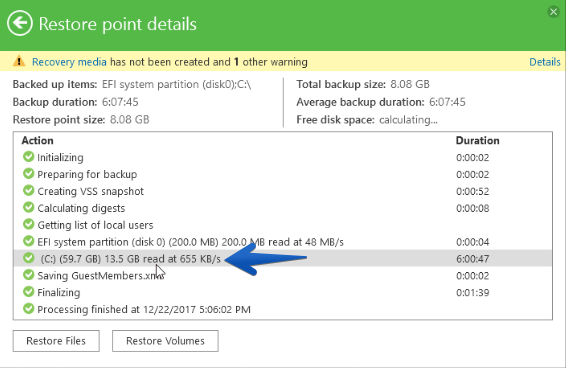Image resolution: width=566 pixels, height=368 pixels.
Task: Click the Action column header
Action: click(x=38, y=140)
